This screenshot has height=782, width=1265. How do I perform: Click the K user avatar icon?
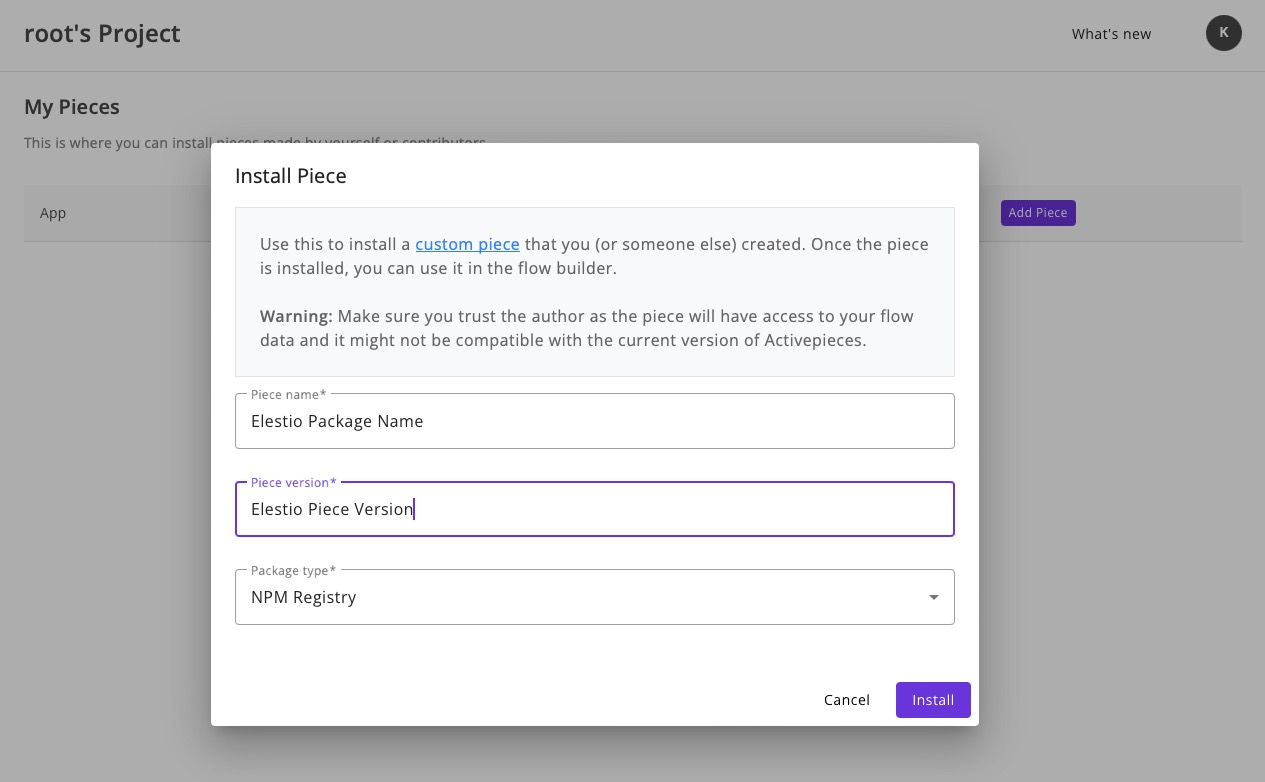coord(1223,33)
